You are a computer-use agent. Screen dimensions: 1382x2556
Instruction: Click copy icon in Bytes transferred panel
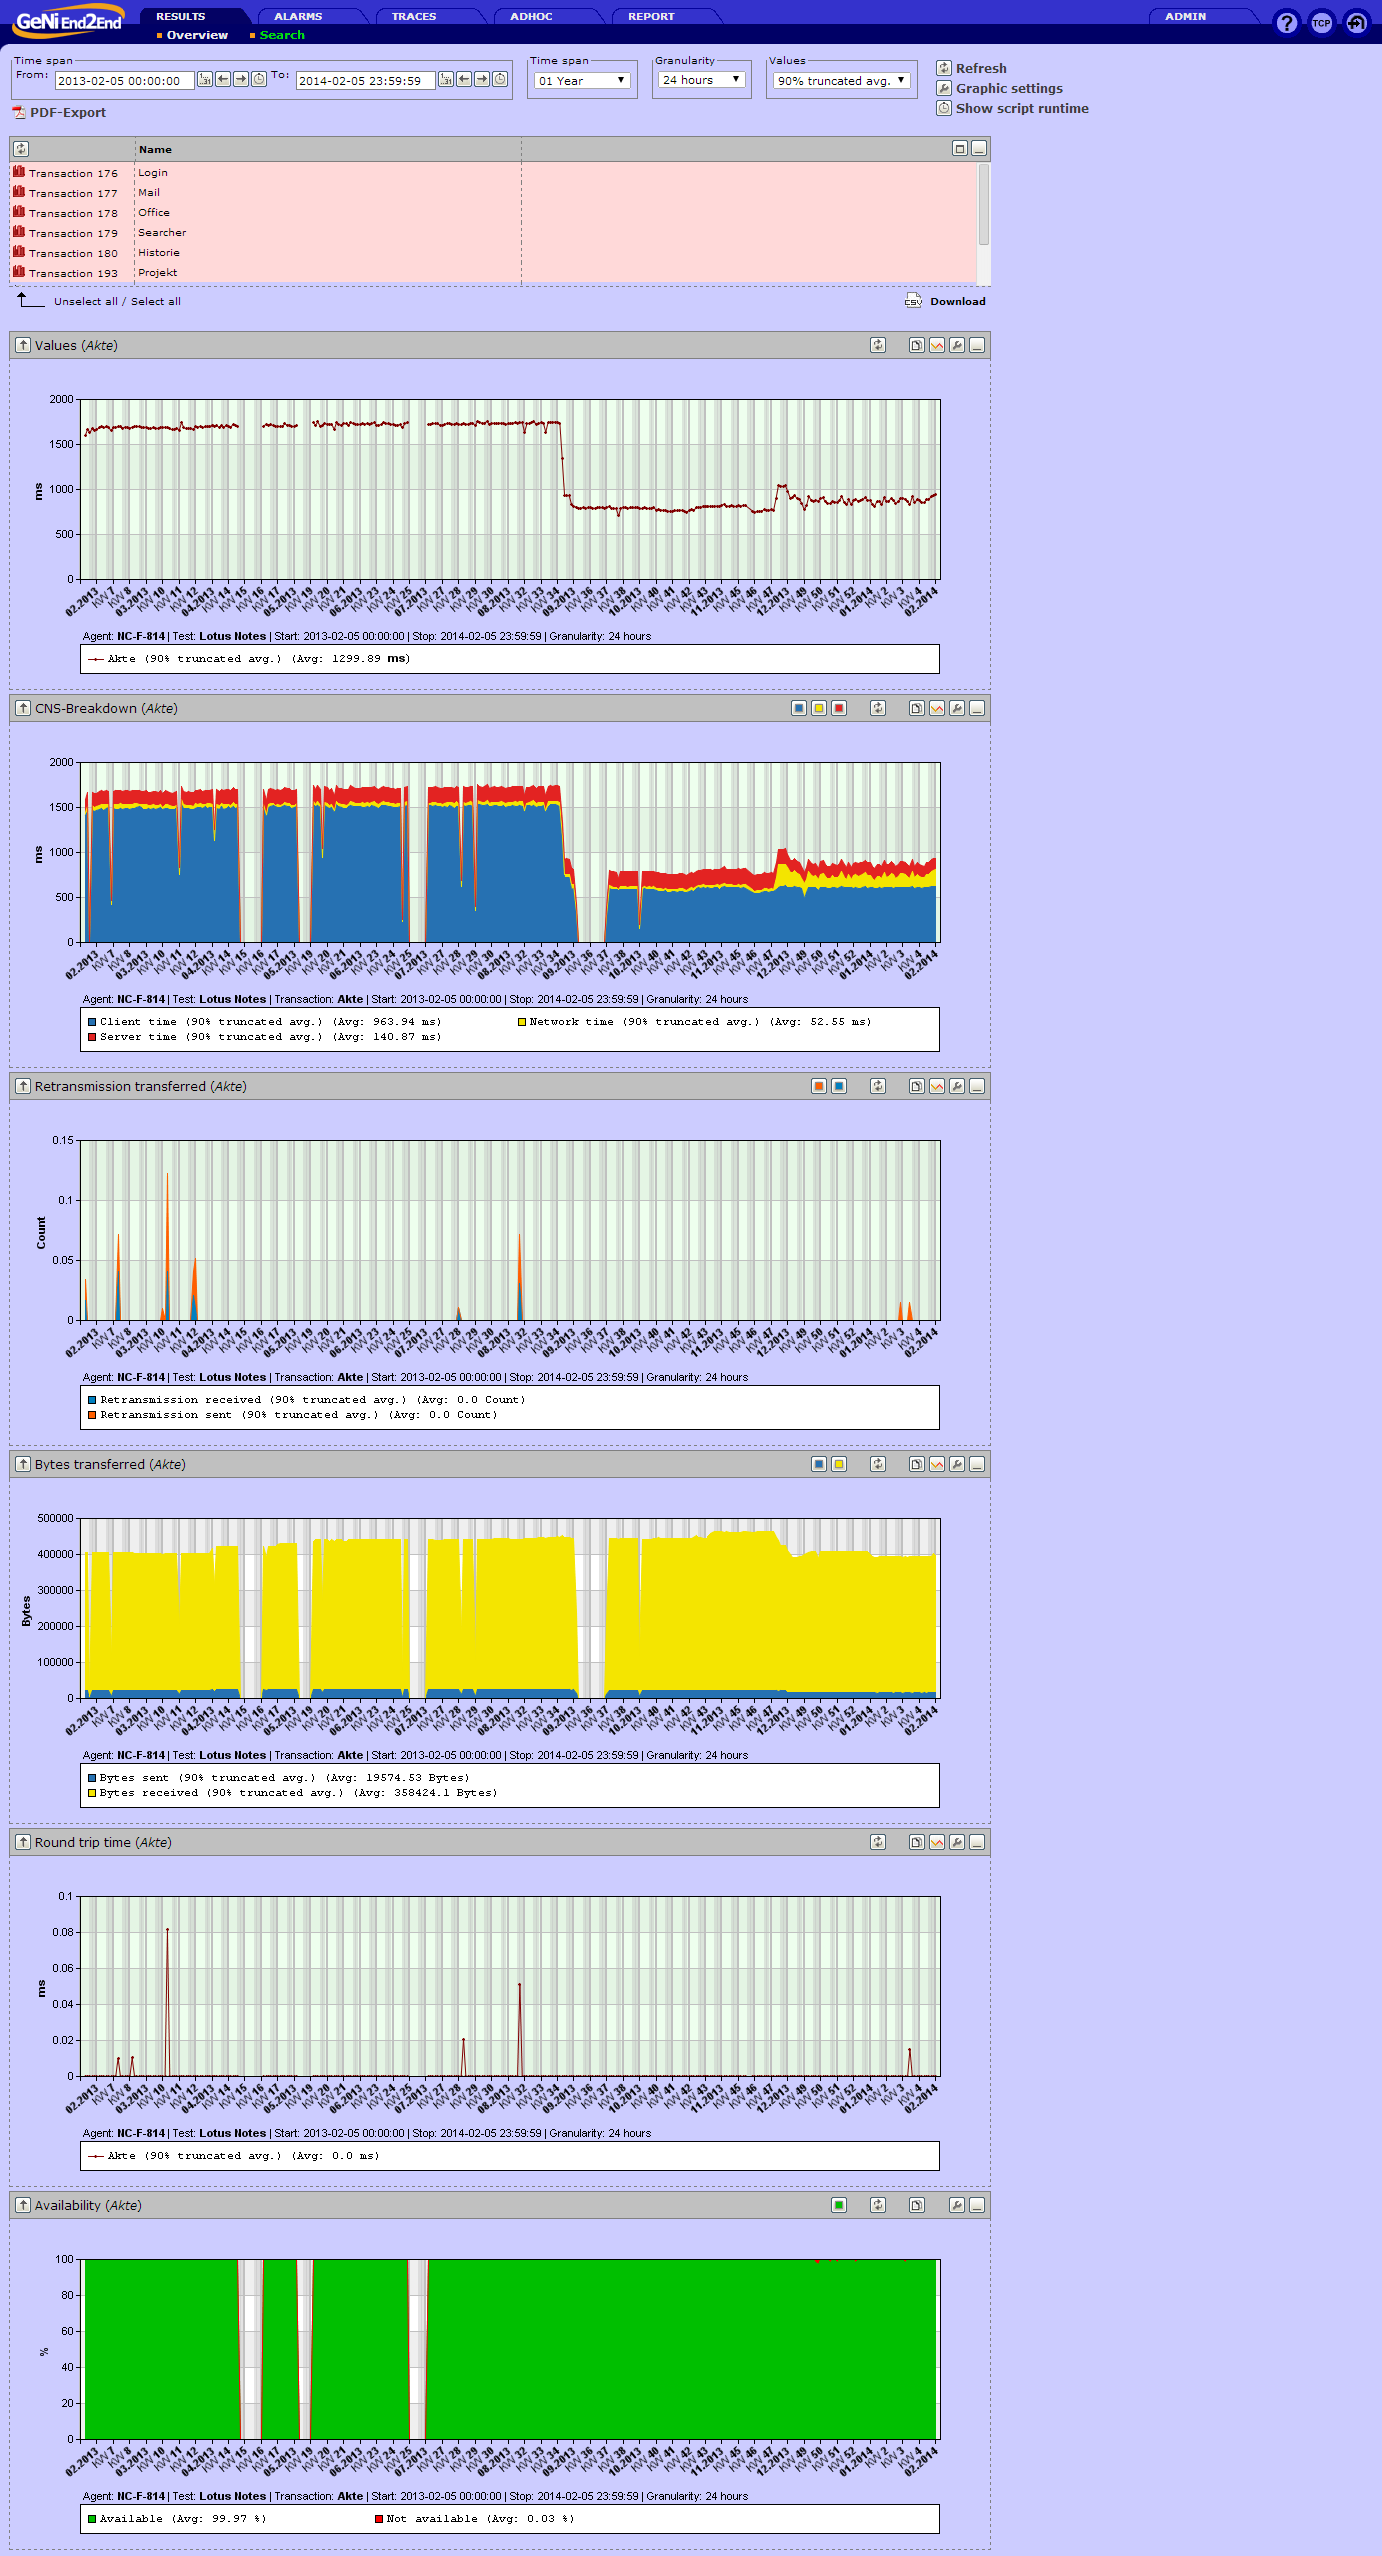coord(916,1464)
